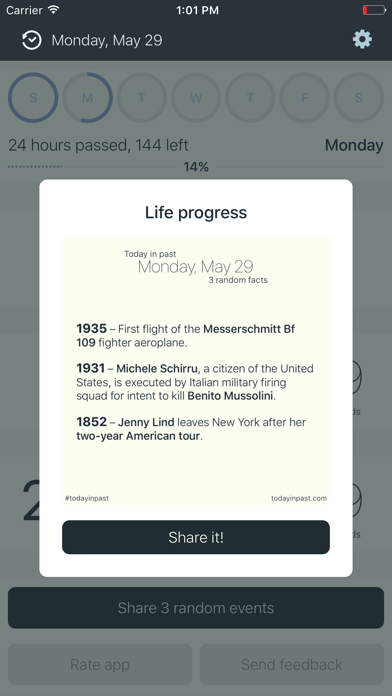
Task: Select the M (Monday) day circle
Action: pyautogui.click(x=87, y=98)
